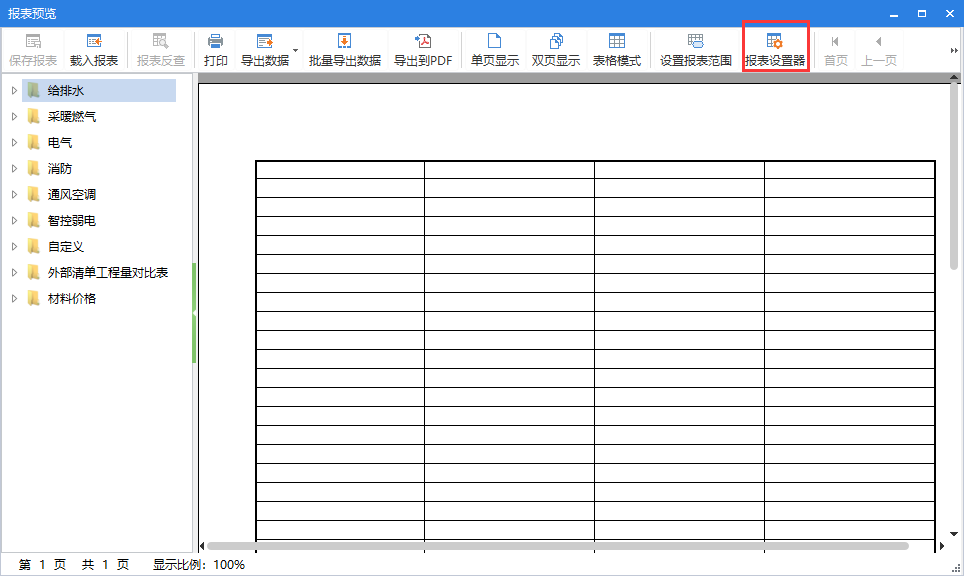Collapse the left panel using green splitter handle
Screen dimensions: 964x576
pyautogui.click(x=194, y=313)
